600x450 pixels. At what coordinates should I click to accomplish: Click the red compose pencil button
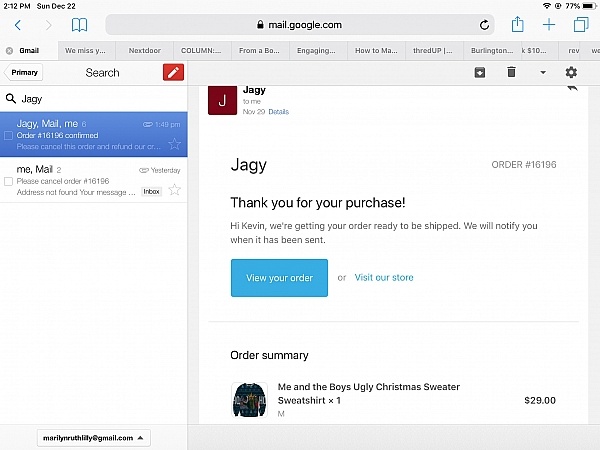pos(173,72)
